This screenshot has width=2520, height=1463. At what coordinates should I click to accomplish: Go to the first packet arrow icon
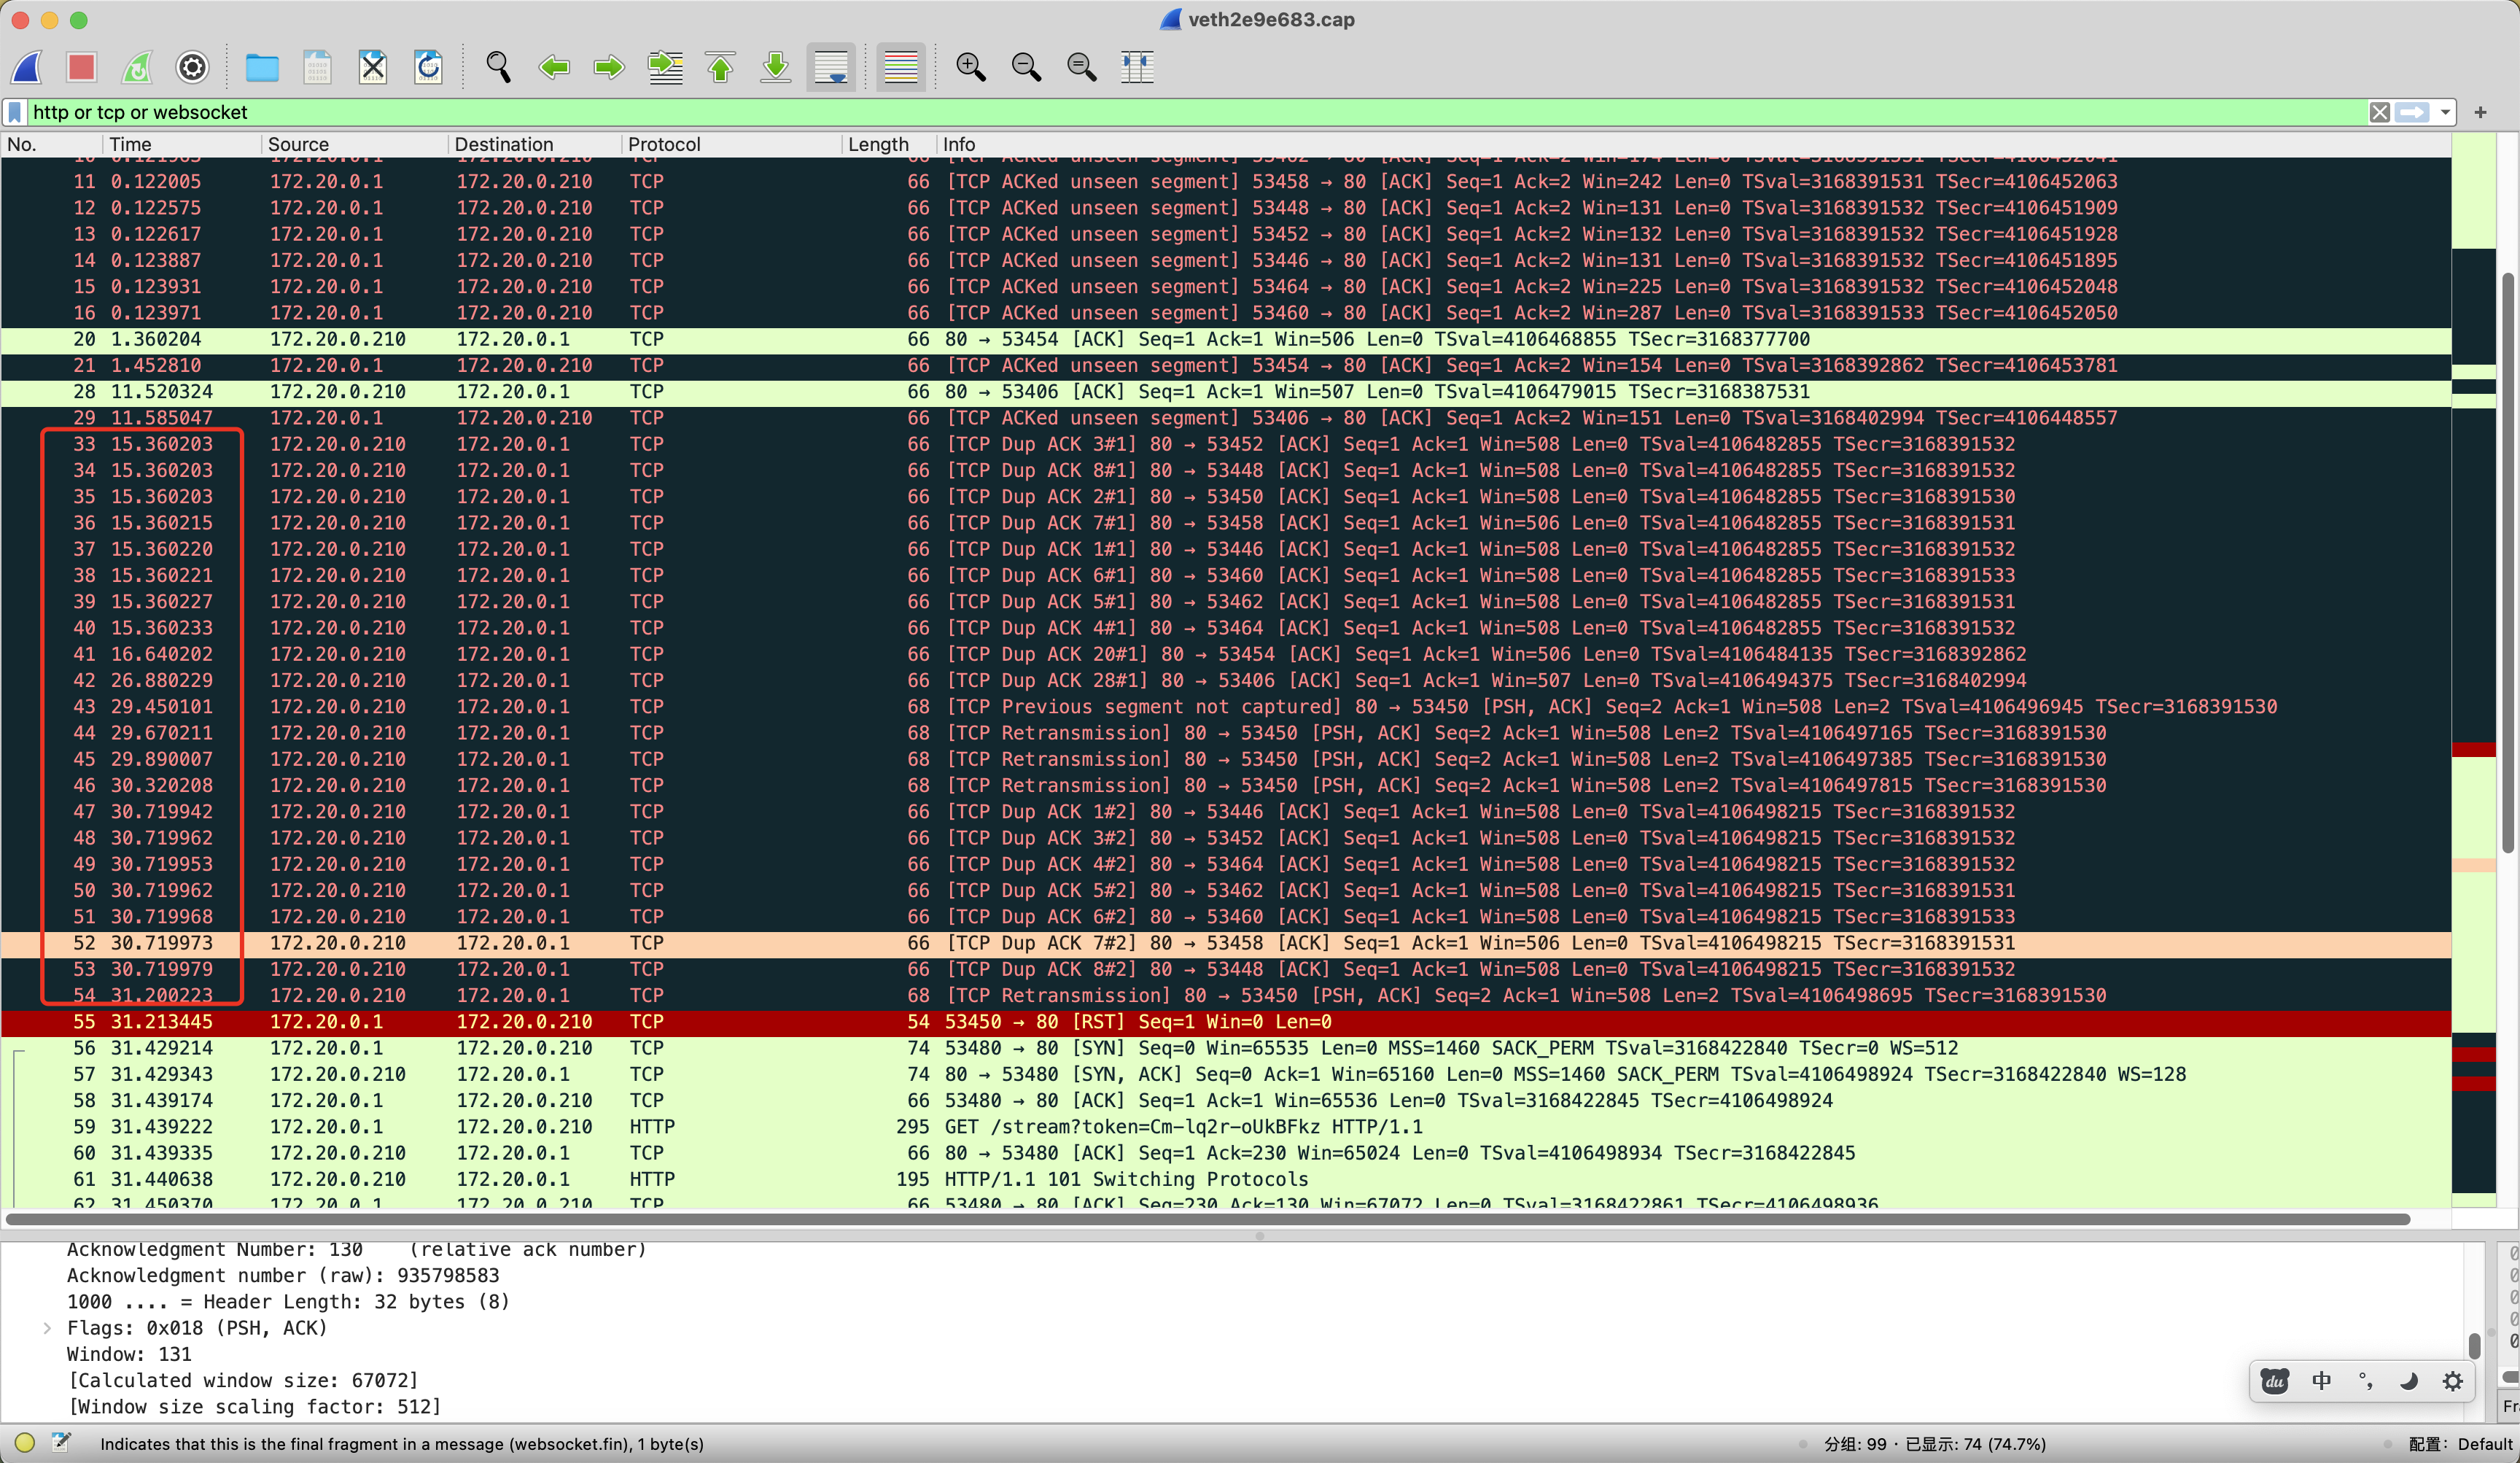[x=720, y=67]
